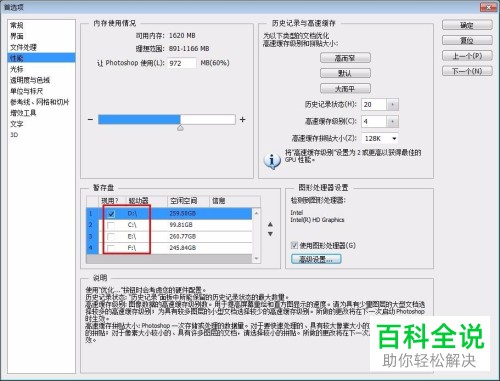Click the blue info icon near GPU tip
Screen dimensions: 500x381
[x=272, y=161]
